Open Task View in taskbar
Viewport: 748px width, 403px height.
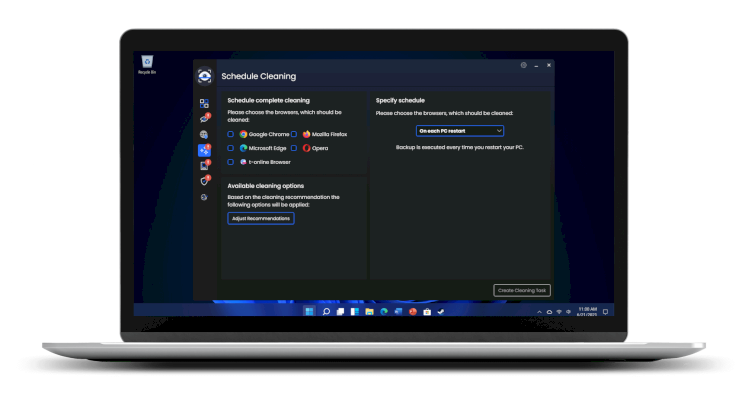341,311
